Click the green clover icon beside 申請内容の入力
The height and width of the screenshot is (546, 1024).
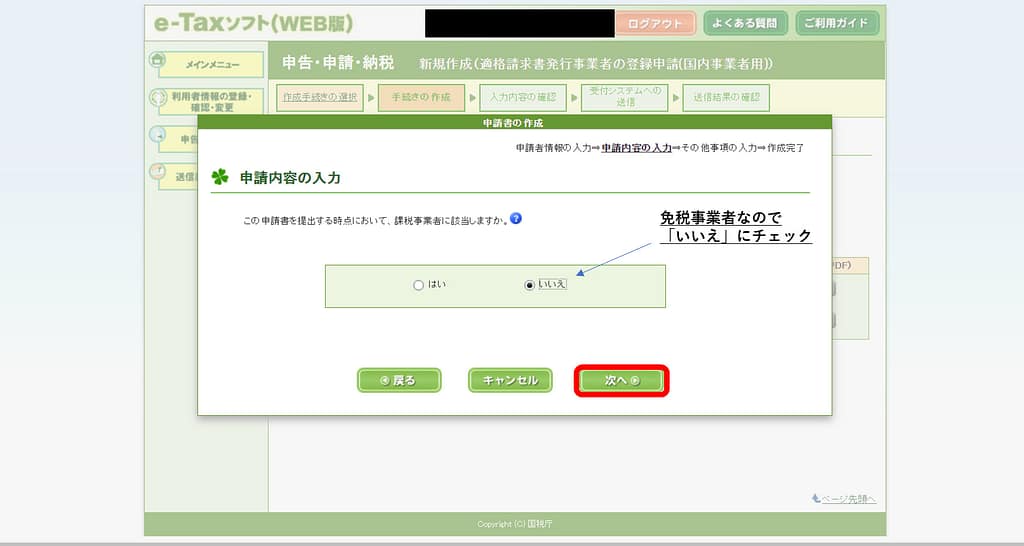point(220,177)
